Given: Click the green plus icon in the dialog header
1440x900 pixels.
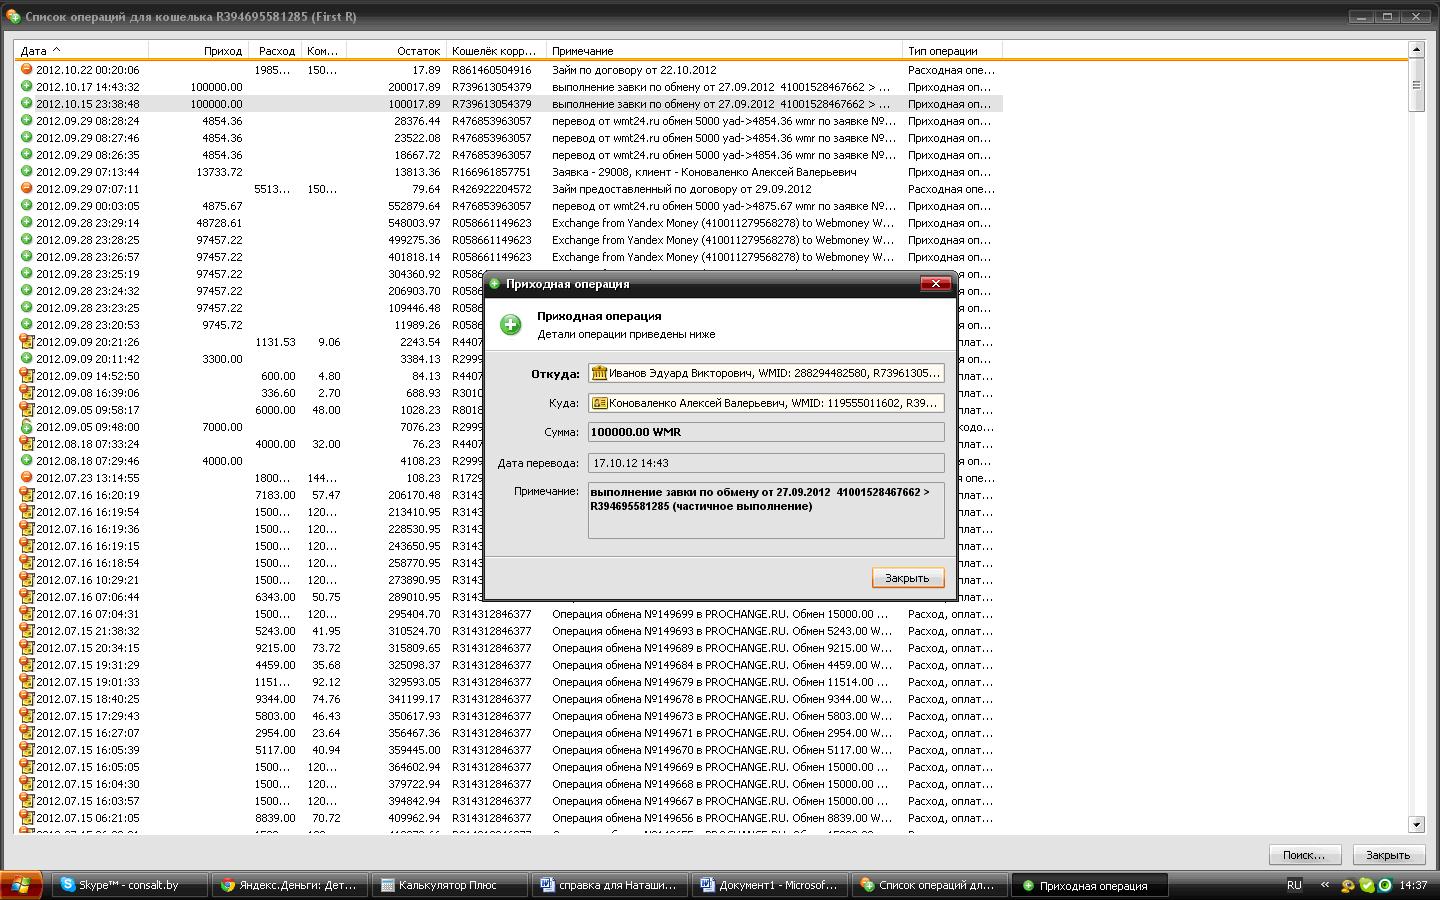Looking at the screenshot, I should pyautogui.click(x=511, y=325).
